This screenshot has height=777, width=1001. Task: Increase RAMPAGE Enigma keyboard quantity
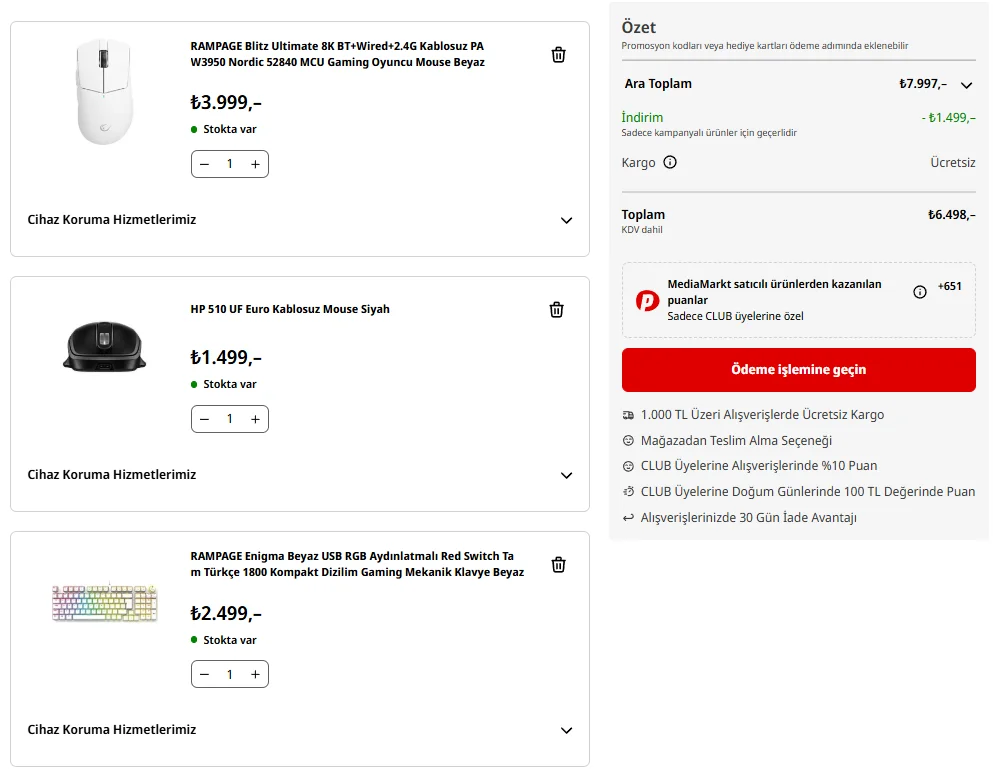coord(255,675)
